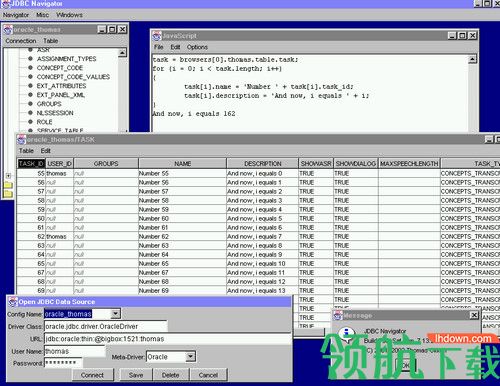
Task: Click the Connect button
Action: [x=92, y=375]
